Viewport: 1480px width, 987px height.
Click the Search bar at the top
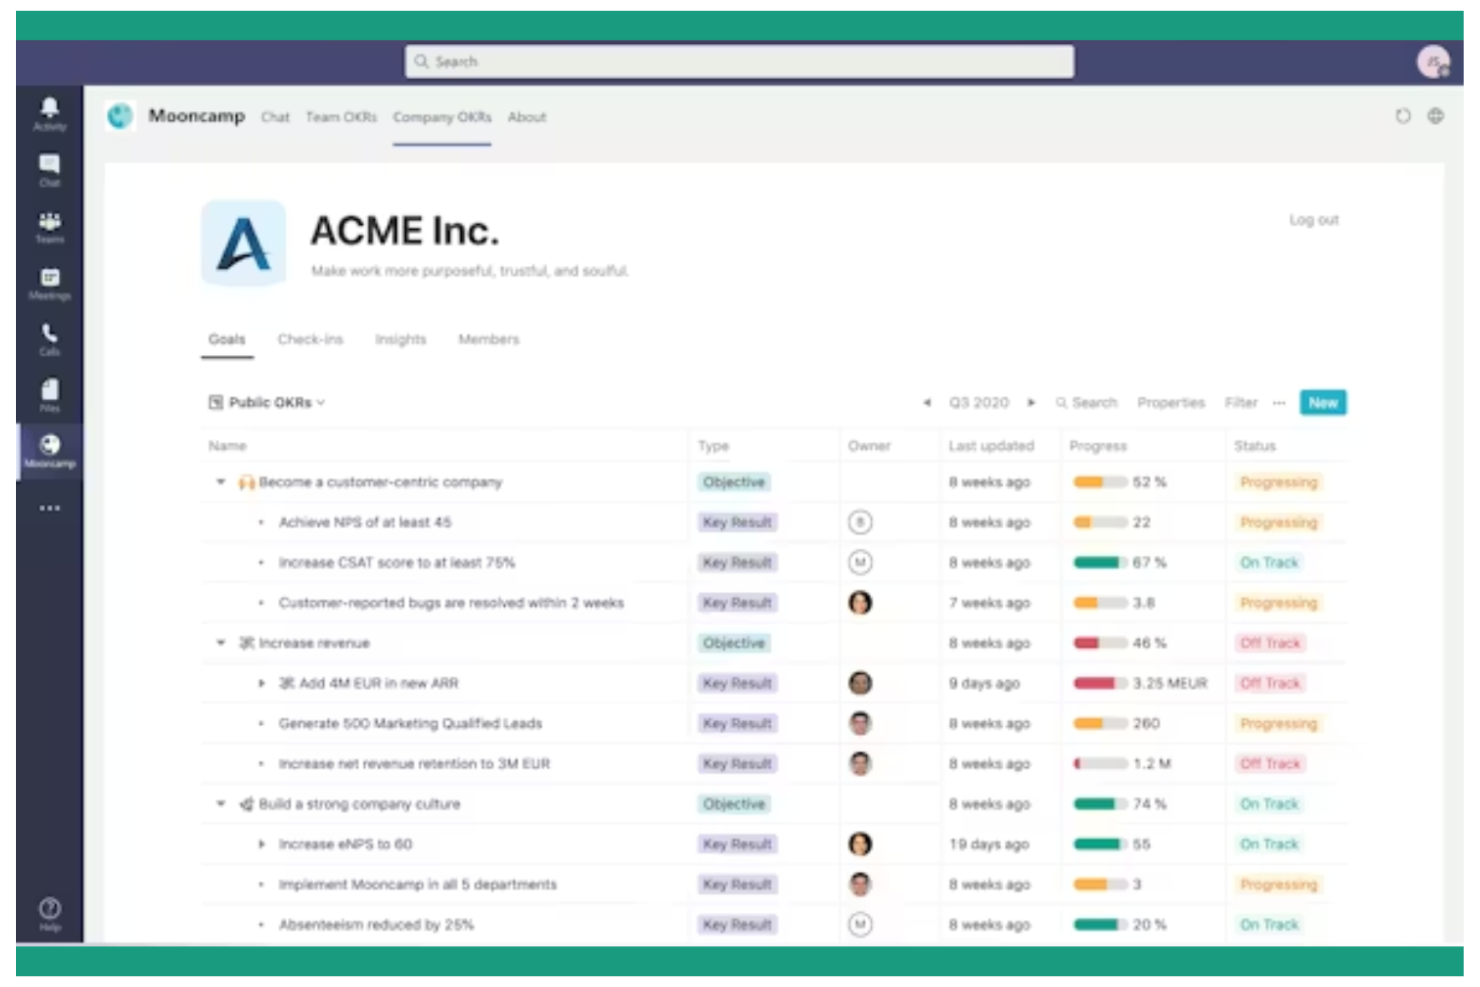[x=742, y=61]
